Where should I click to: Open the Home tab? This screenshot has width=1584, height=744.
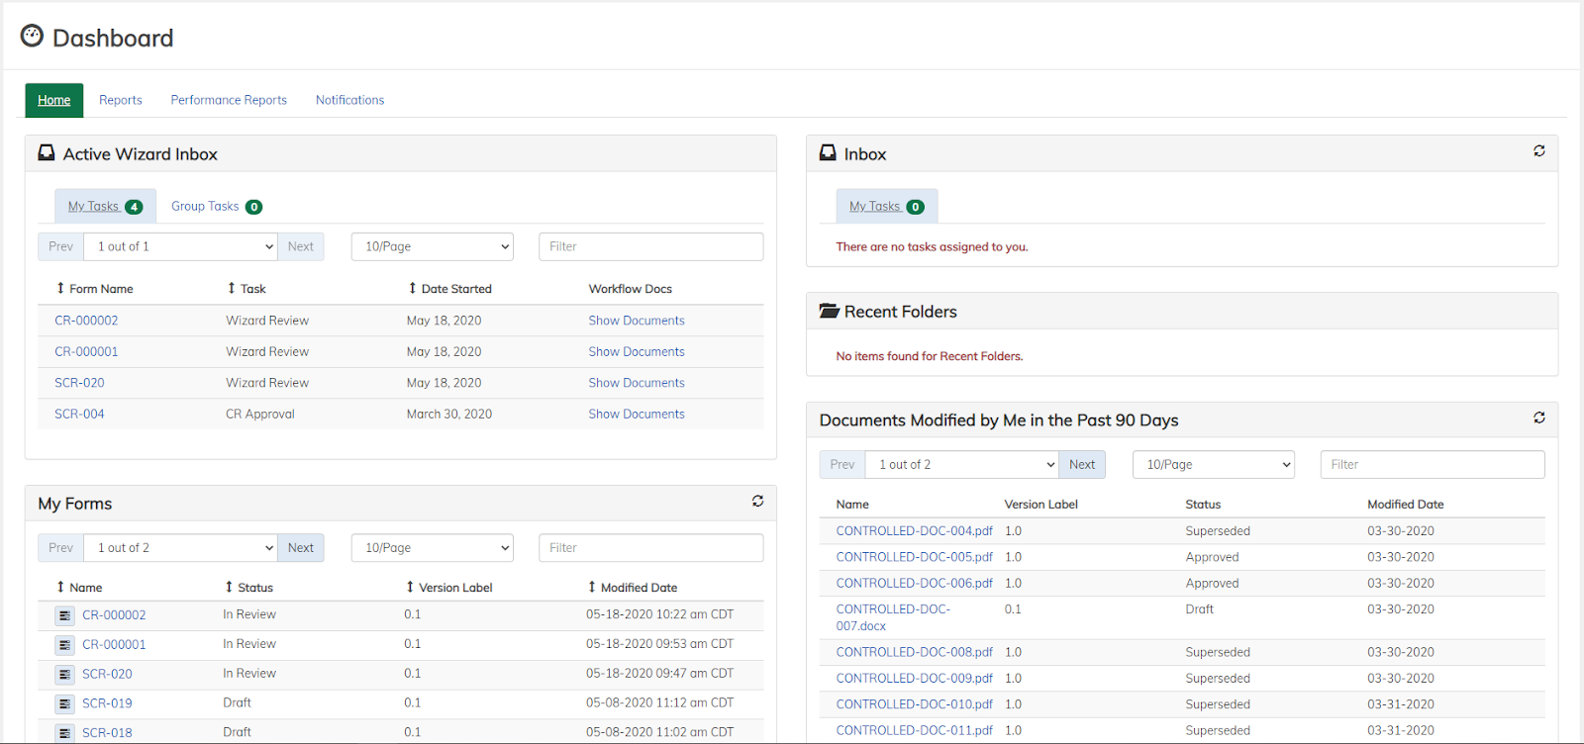point(54,100)
